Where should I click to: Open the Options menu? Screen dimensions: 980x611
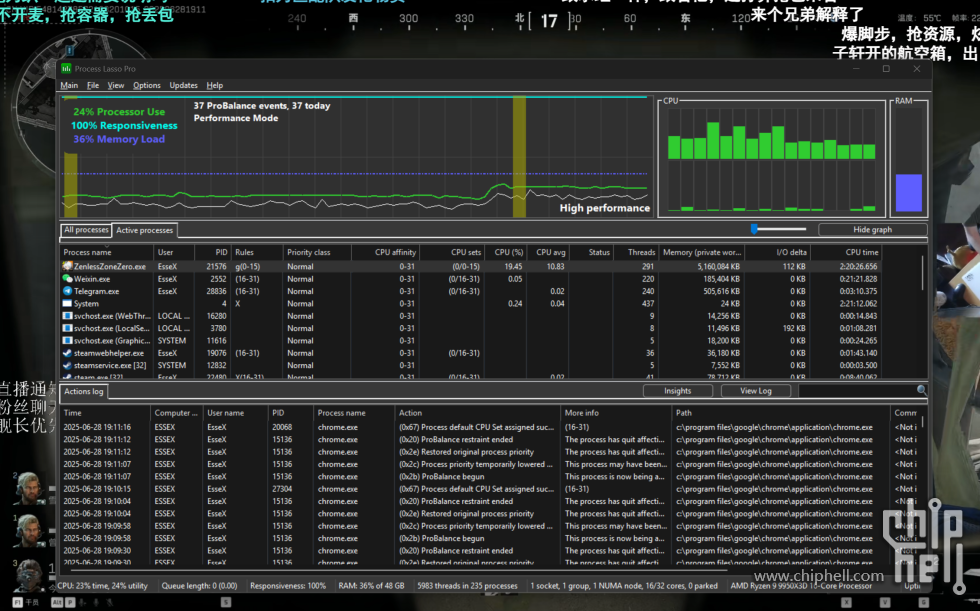(x=147, y=86)
